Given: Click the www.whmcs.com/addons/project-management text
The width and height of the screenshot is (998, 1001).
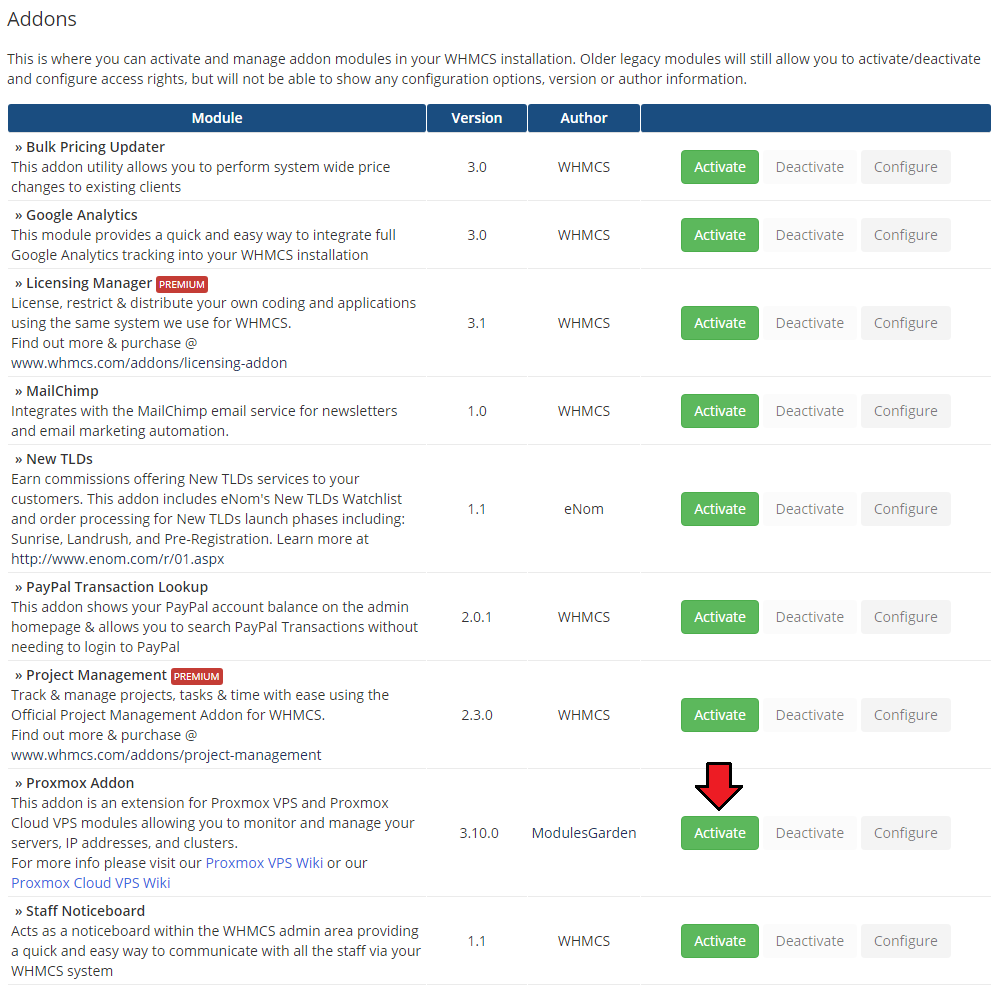Looking at the screenshot, I should [x=166, y=755].
